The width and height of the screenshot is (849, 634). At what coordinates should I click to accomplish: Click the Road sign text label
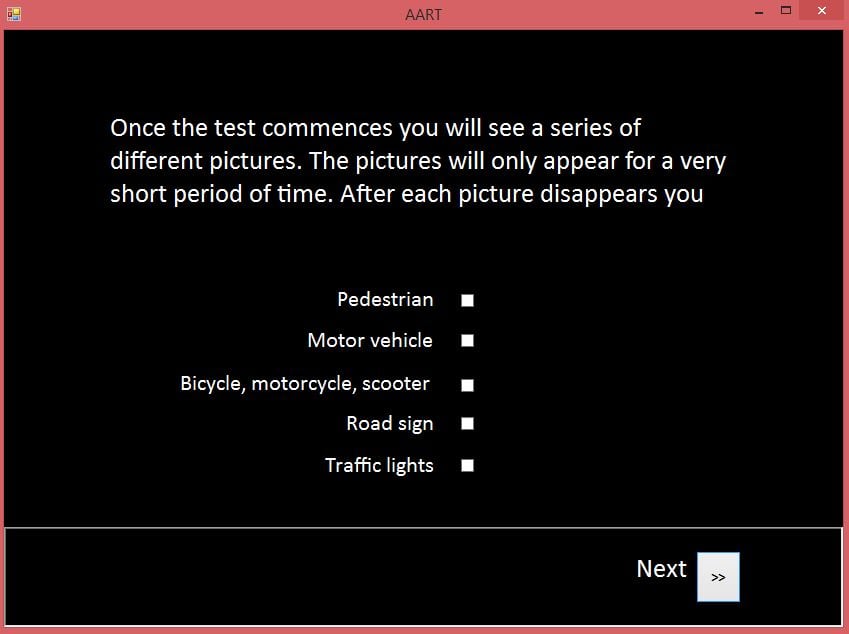tap(390, 424)
